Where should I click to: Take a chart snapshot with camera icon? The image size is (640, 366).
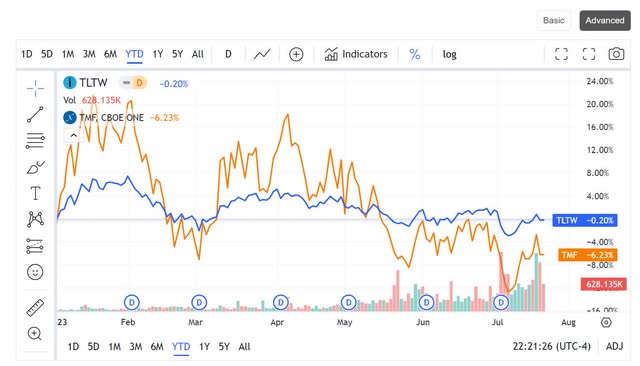coord(616,54)
